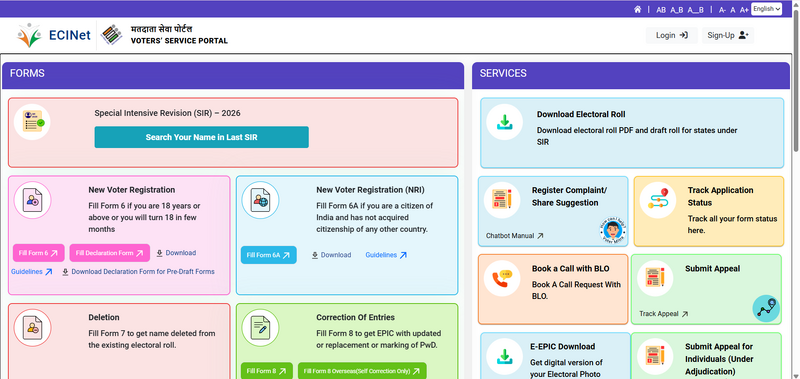The width and height of the screenshot is (800, 379).
Task: Click the Deletion card round icon
Action: click(x=32, y=327)
